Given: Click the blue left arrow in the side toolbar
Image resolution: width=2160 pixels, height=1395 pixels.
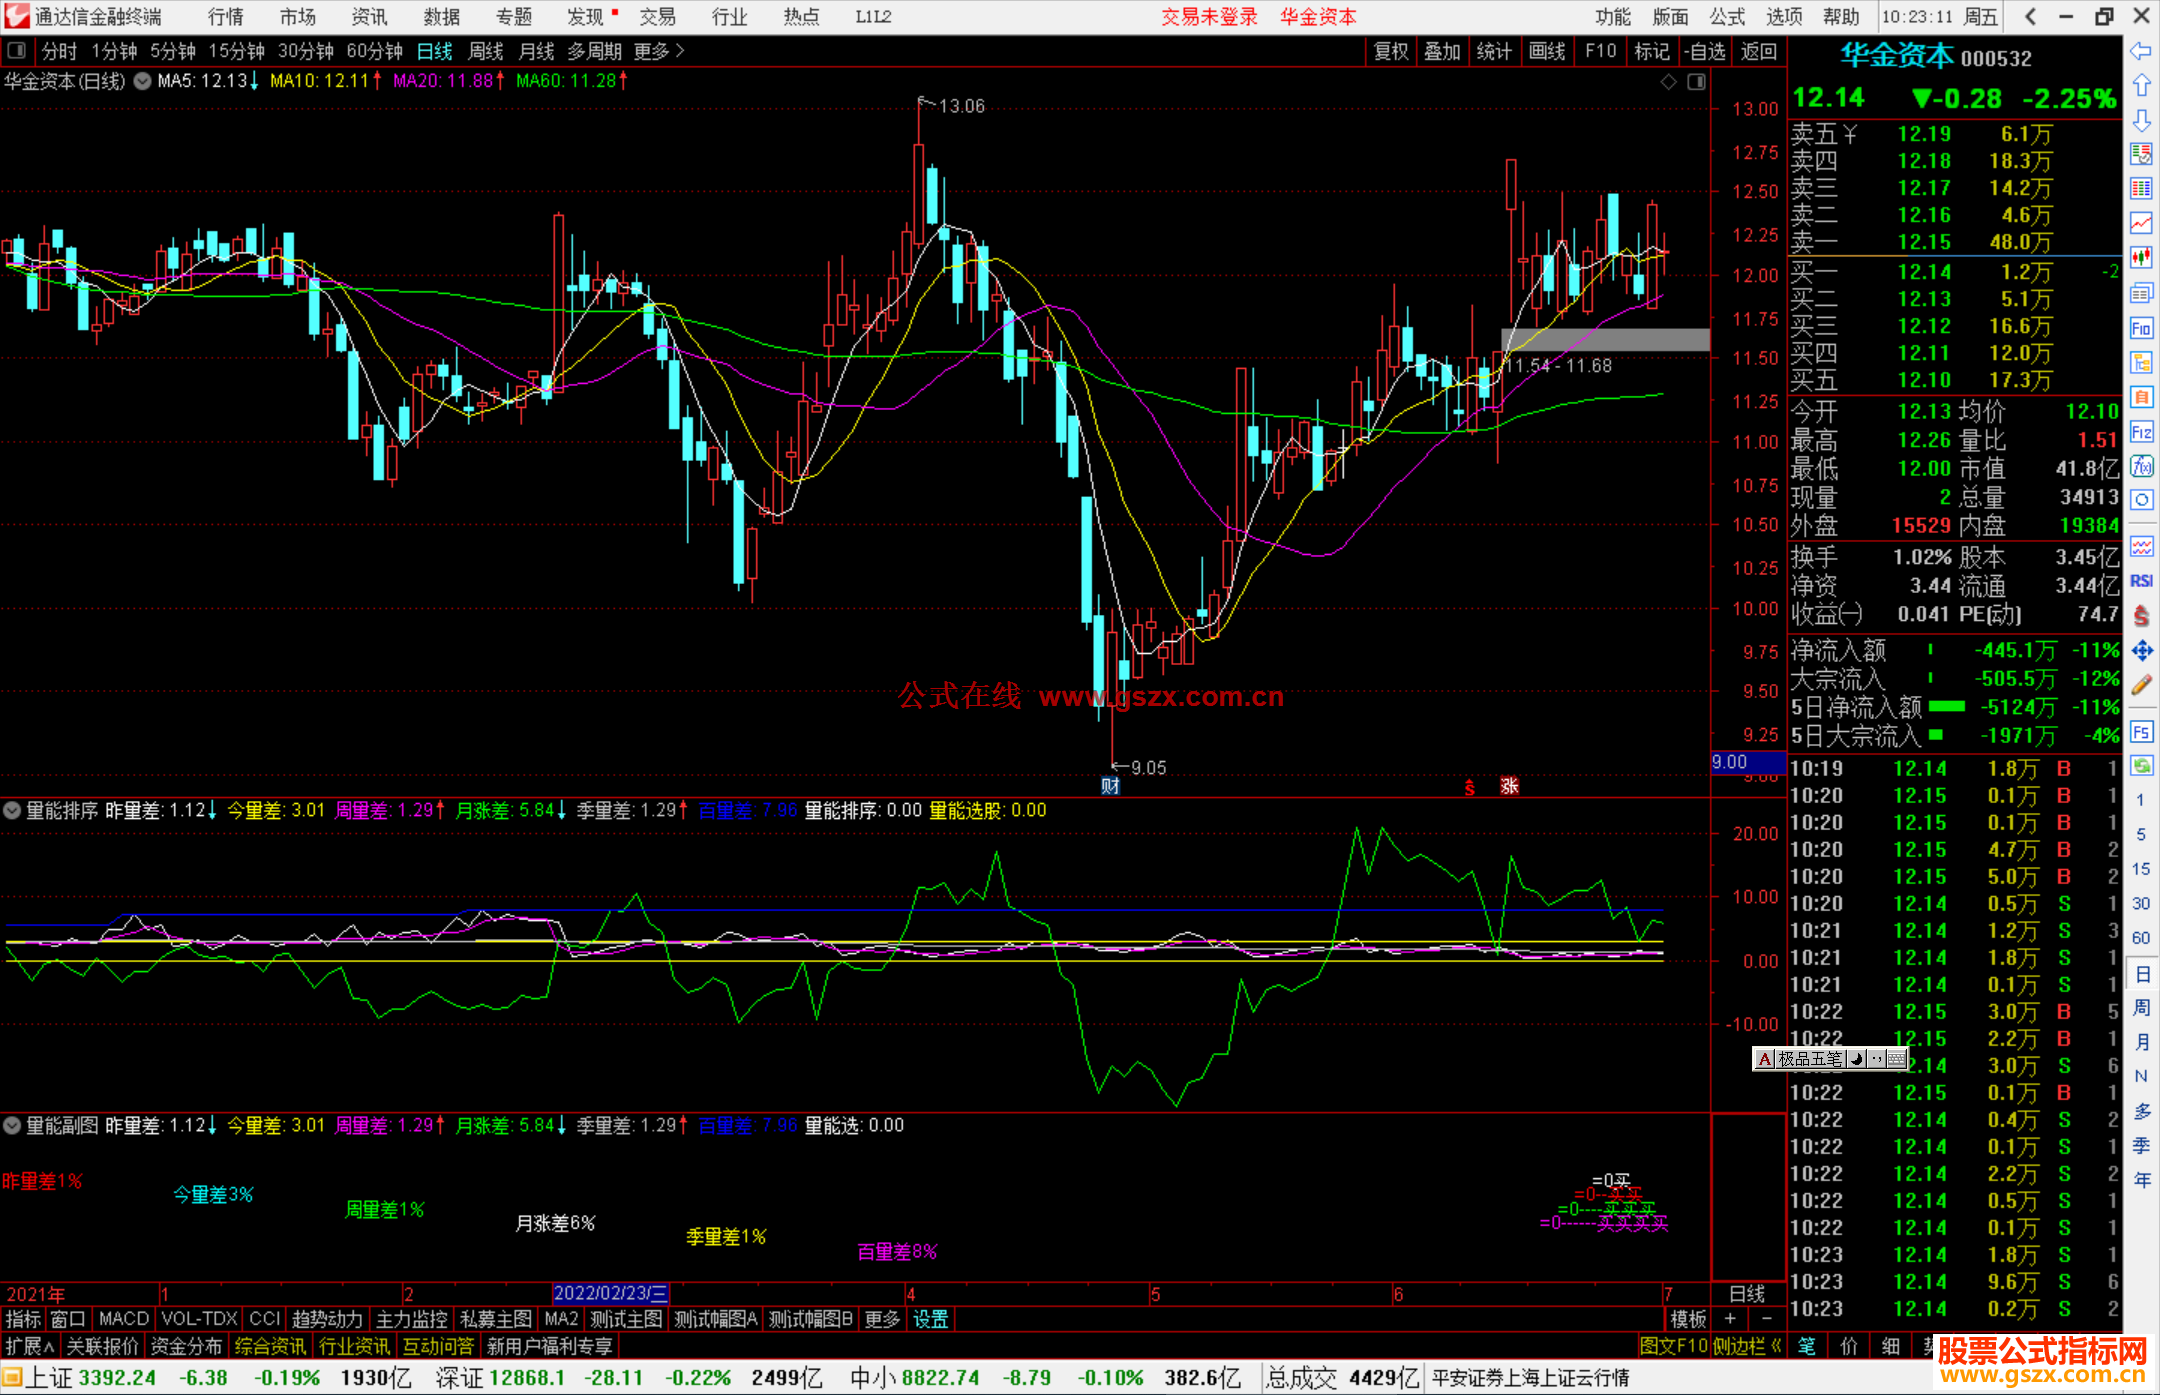Looking at the screenshot, I should click(x=2141, y=51).
